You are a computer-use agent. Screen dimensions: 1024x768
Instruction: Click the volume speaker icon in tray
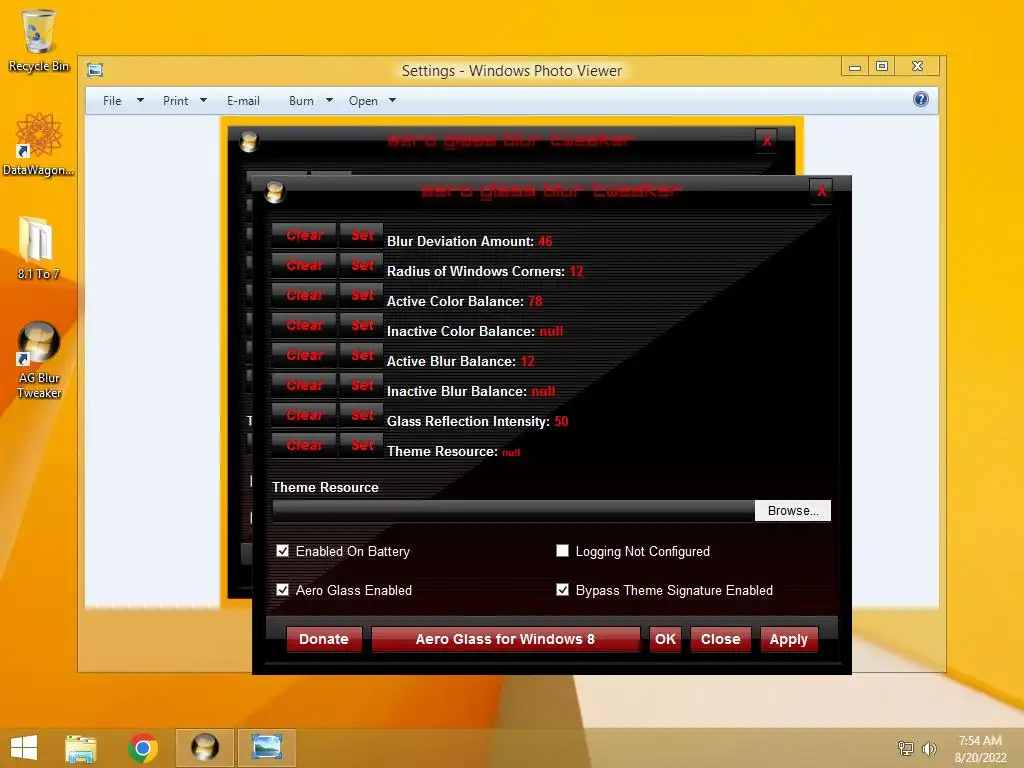tap(929, 748)
